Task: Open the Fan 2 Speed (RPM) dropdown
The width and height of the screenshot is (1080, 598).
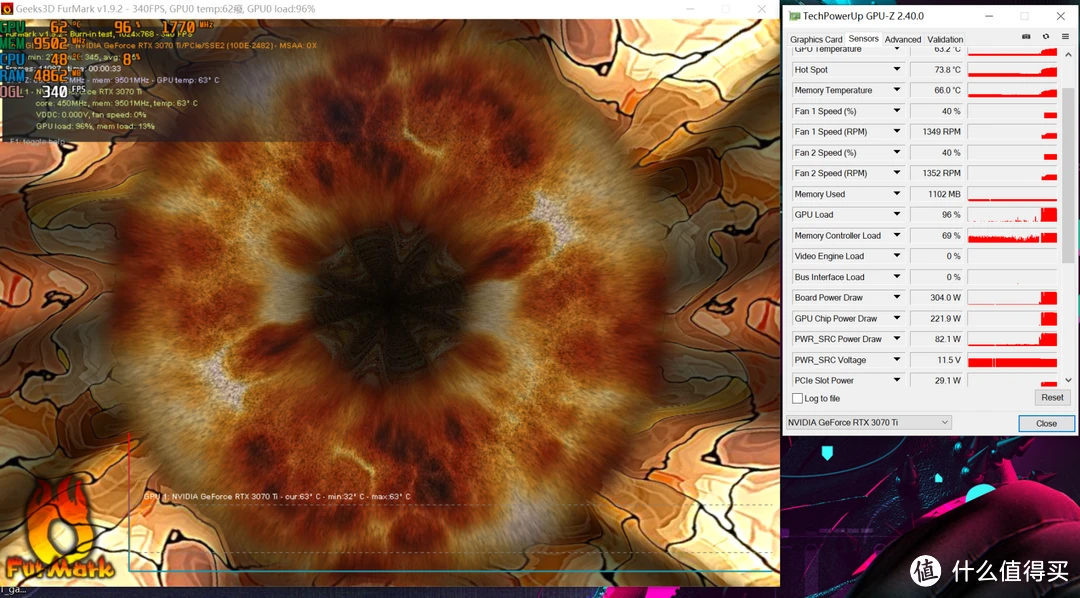Action: click(x=897, y=172)
